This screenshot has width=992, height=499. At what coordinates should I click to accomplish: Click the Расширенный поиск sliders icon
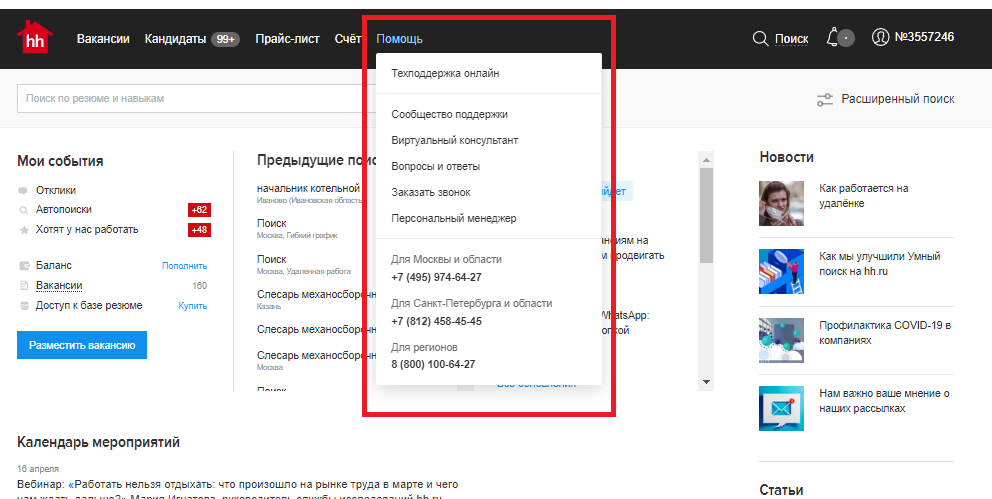coord(824,99)
